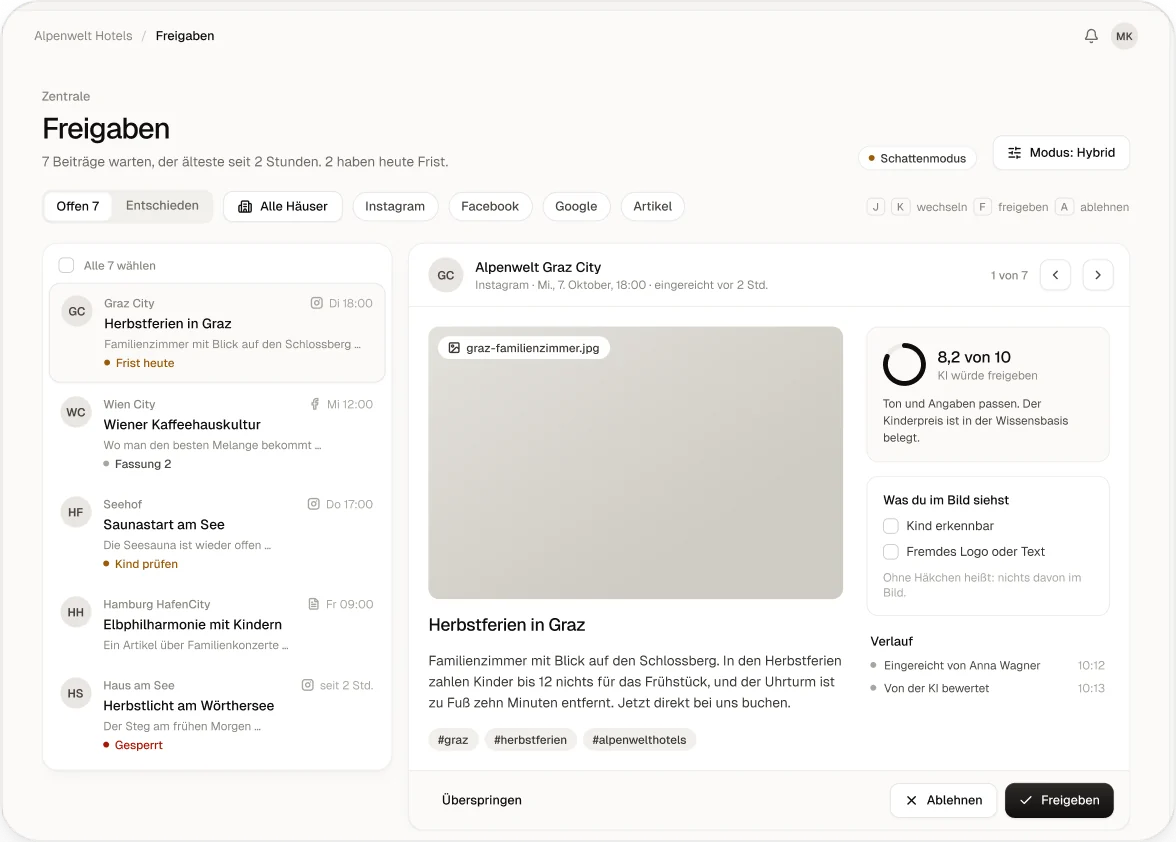The height and width of the screenshot is (842, 1176).
Task: Open the Alle Häuser filter
Action: [283, 206]
